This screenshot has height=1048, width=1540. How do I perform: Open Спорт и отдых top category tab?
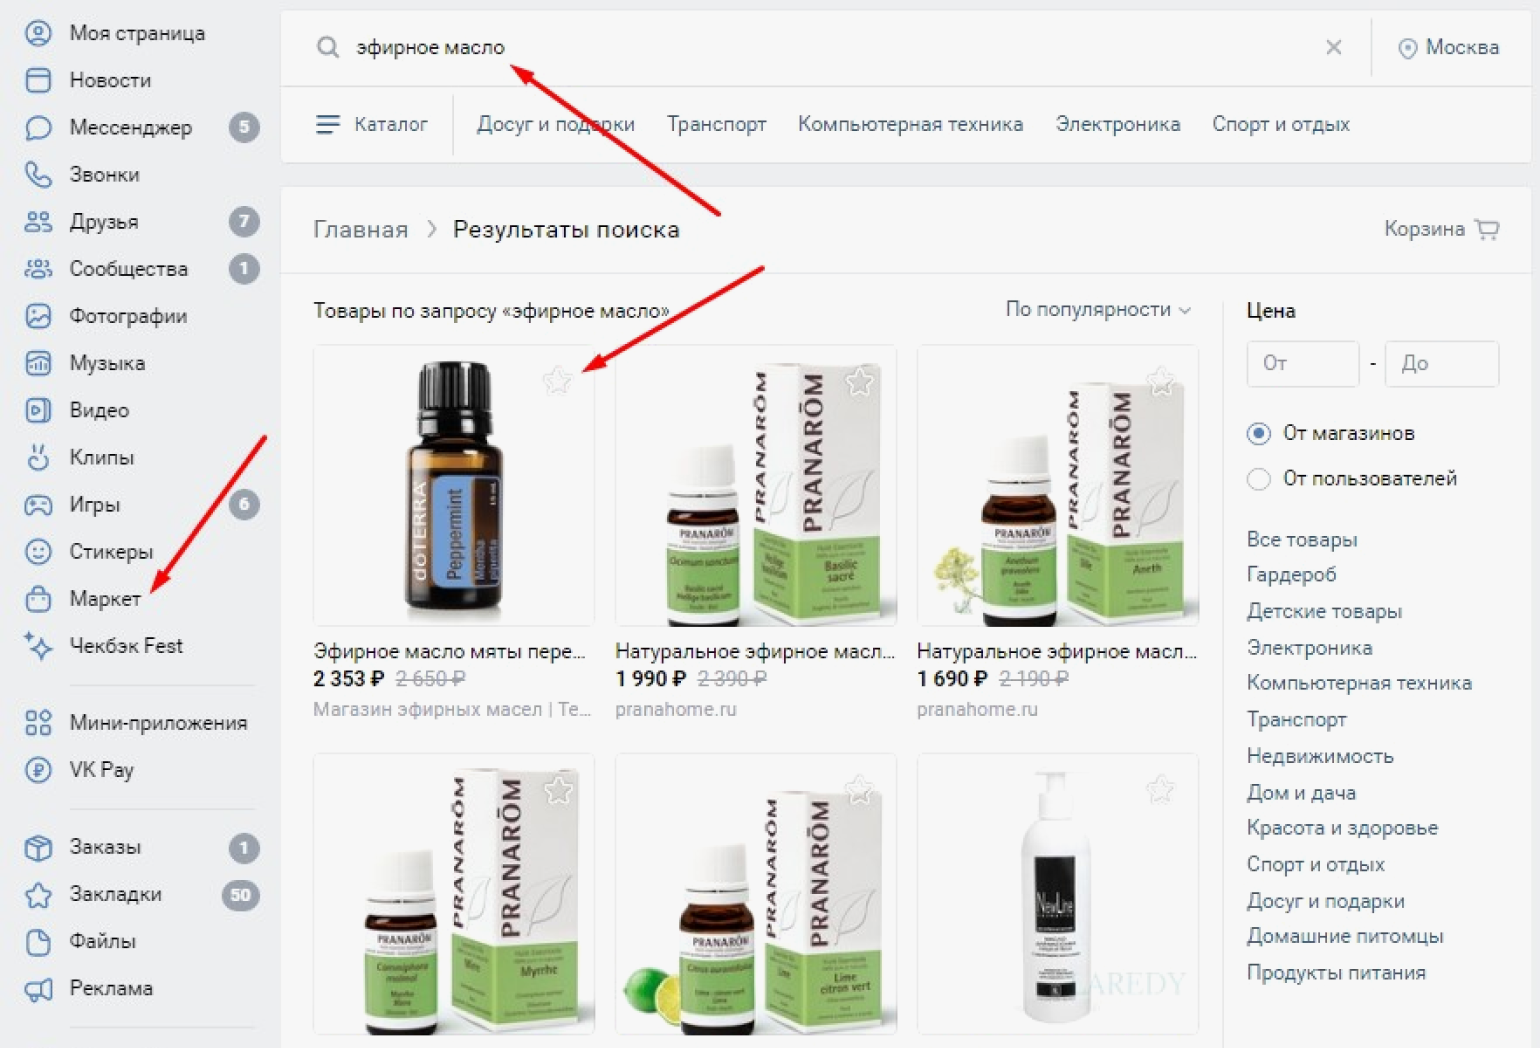tap(1281, 124)
